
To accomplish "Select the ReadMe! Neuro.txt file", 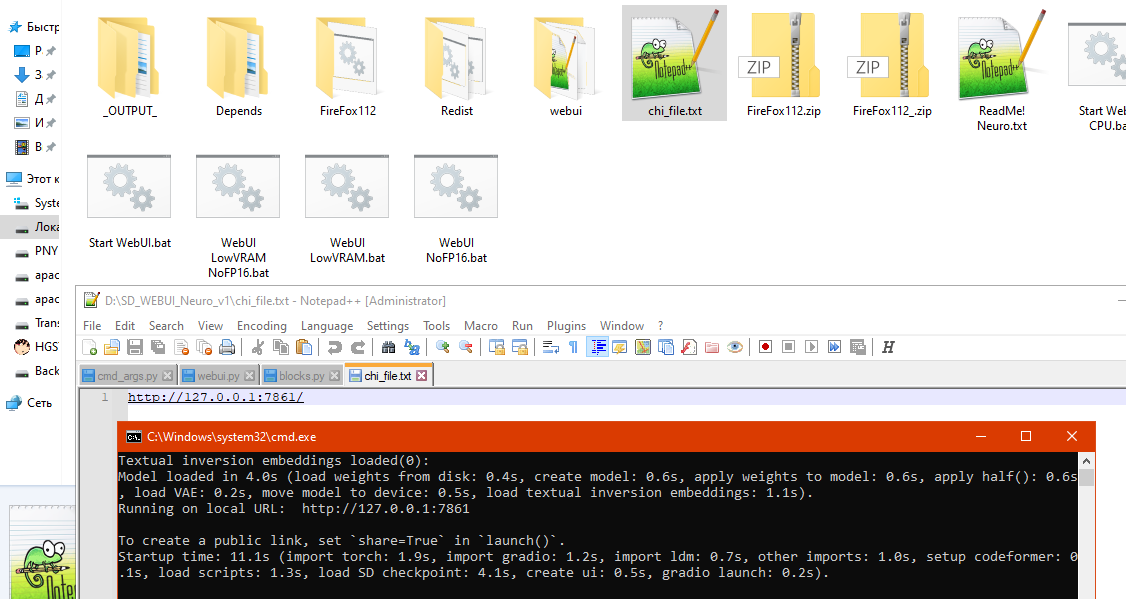I will tap(1002, 70).
